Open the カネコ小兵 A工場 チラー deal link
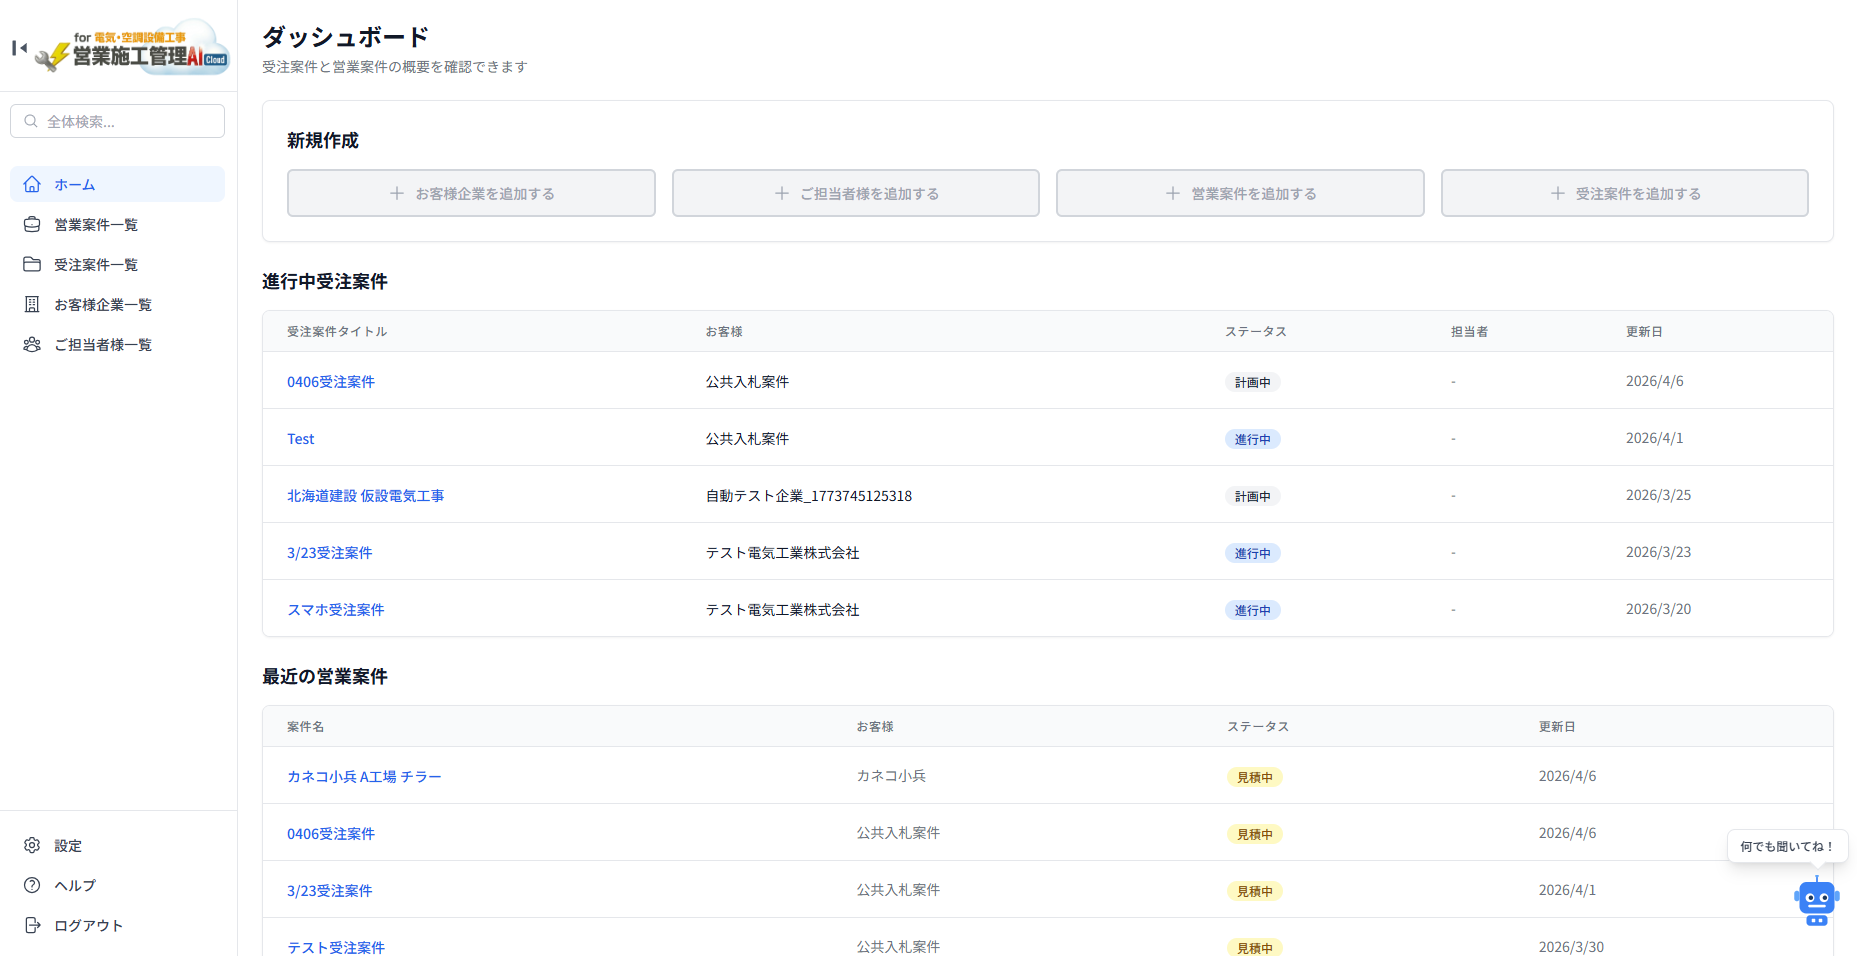 [x=364, y=777]
